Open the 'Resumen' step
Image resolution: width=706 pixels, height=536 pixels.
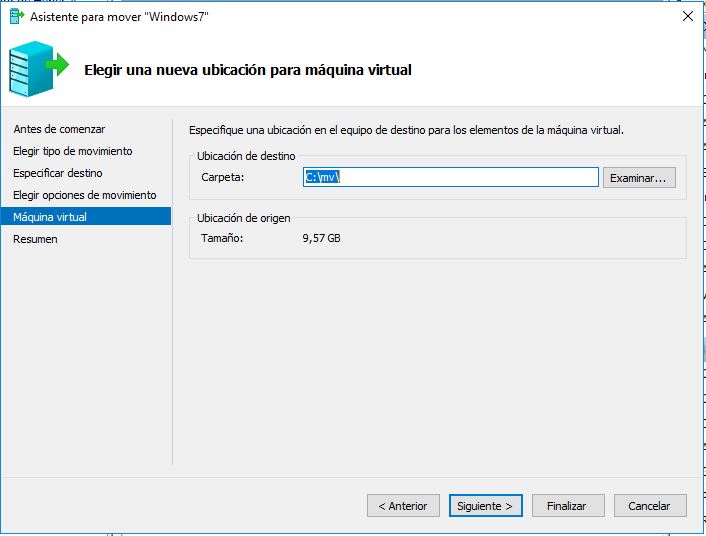pyautogui.click(x=35, y=239)
